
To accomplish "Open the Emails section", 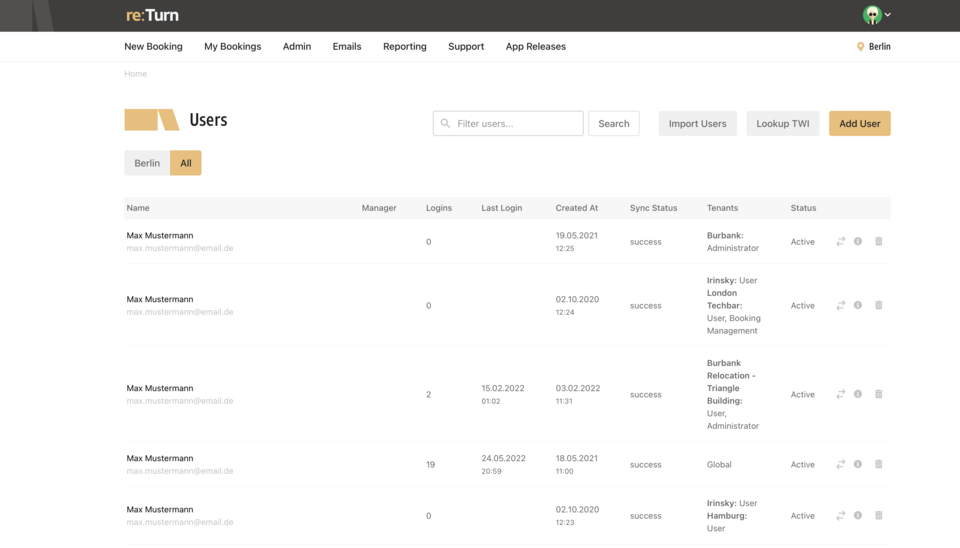I will (x=347, y=47).
